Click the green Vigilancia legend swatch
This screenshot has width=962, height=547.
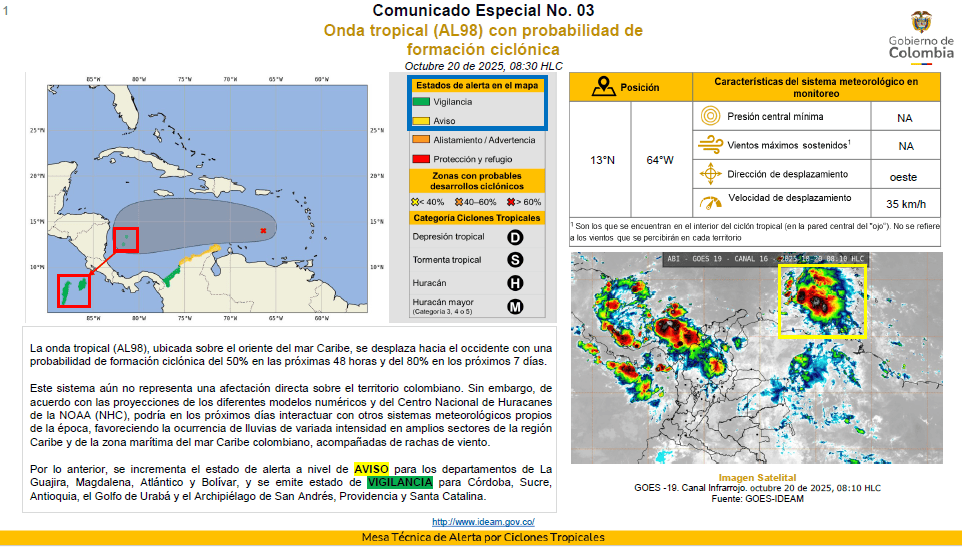coord(421,102)
